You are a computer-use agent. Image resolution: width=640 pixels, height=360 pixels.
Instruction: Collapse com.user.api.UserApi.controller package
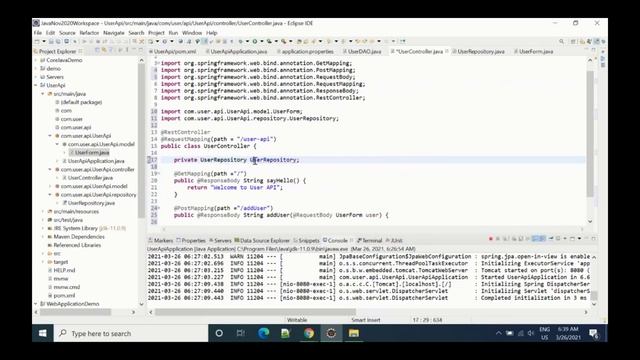click(50, 169)
